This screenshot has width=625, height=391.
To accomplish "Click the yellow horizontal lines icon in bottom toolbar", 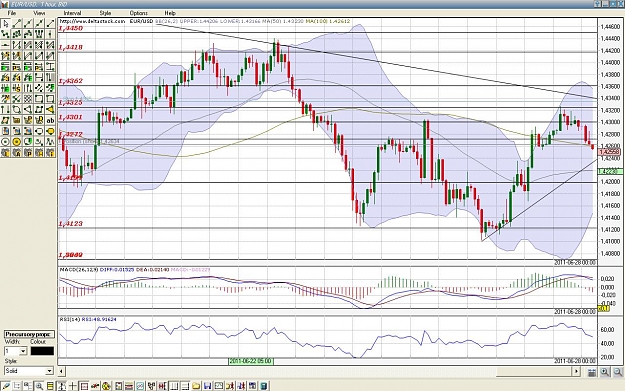I will [x=50, y=386].
